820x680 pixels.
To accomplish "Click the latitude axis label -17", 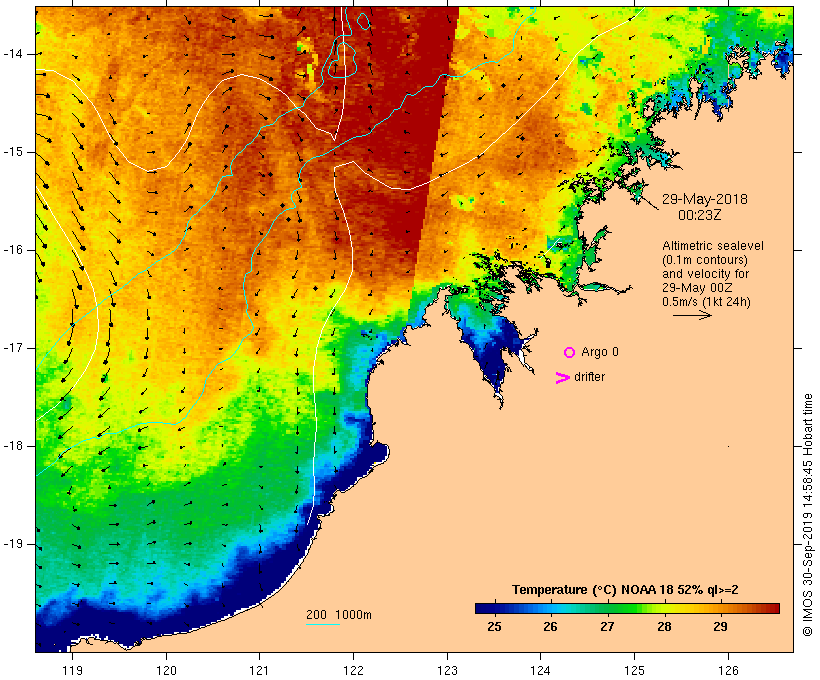I will (x=13, y=348).
